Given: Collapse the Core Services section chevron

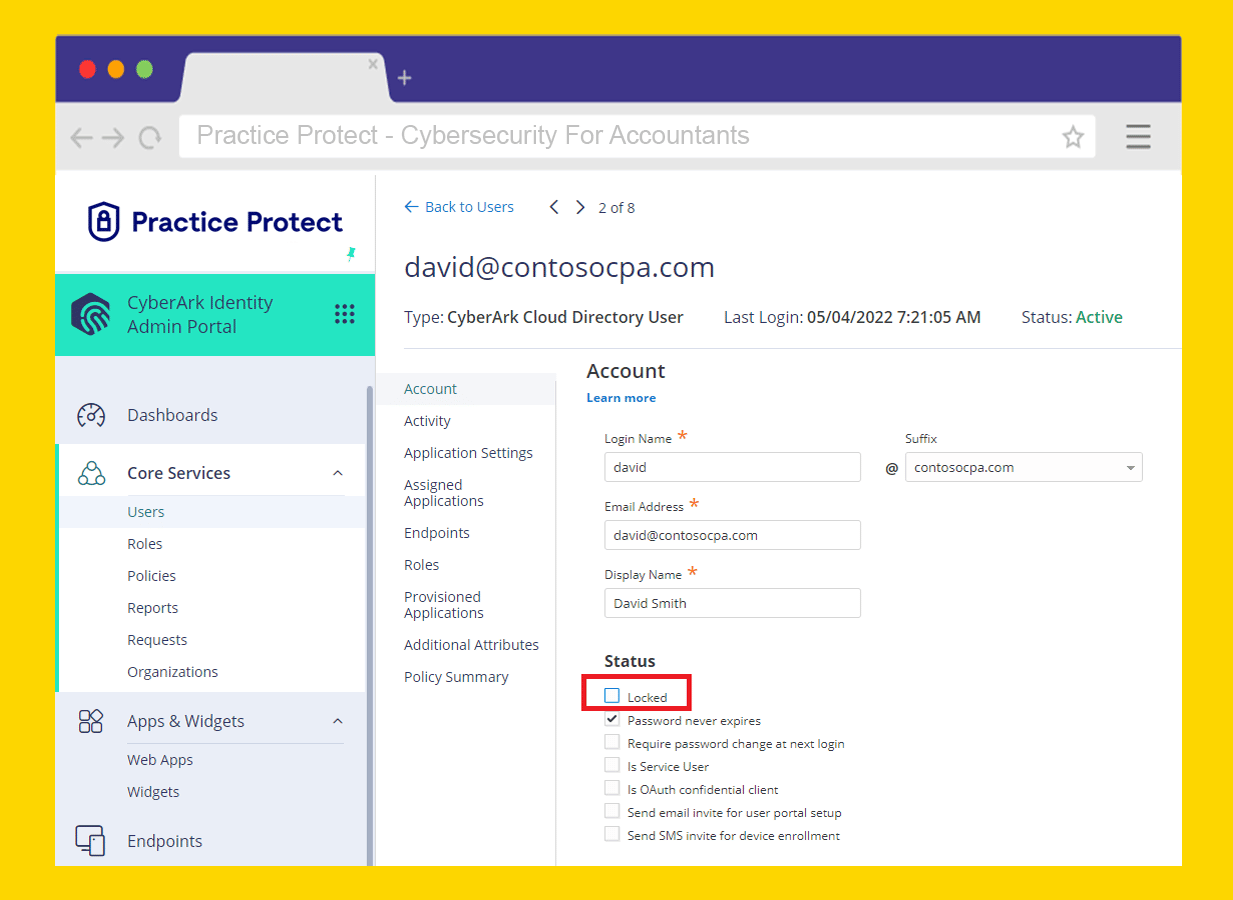Looking at the screenshot, I should pyautogui.click(x=338, y=473).
